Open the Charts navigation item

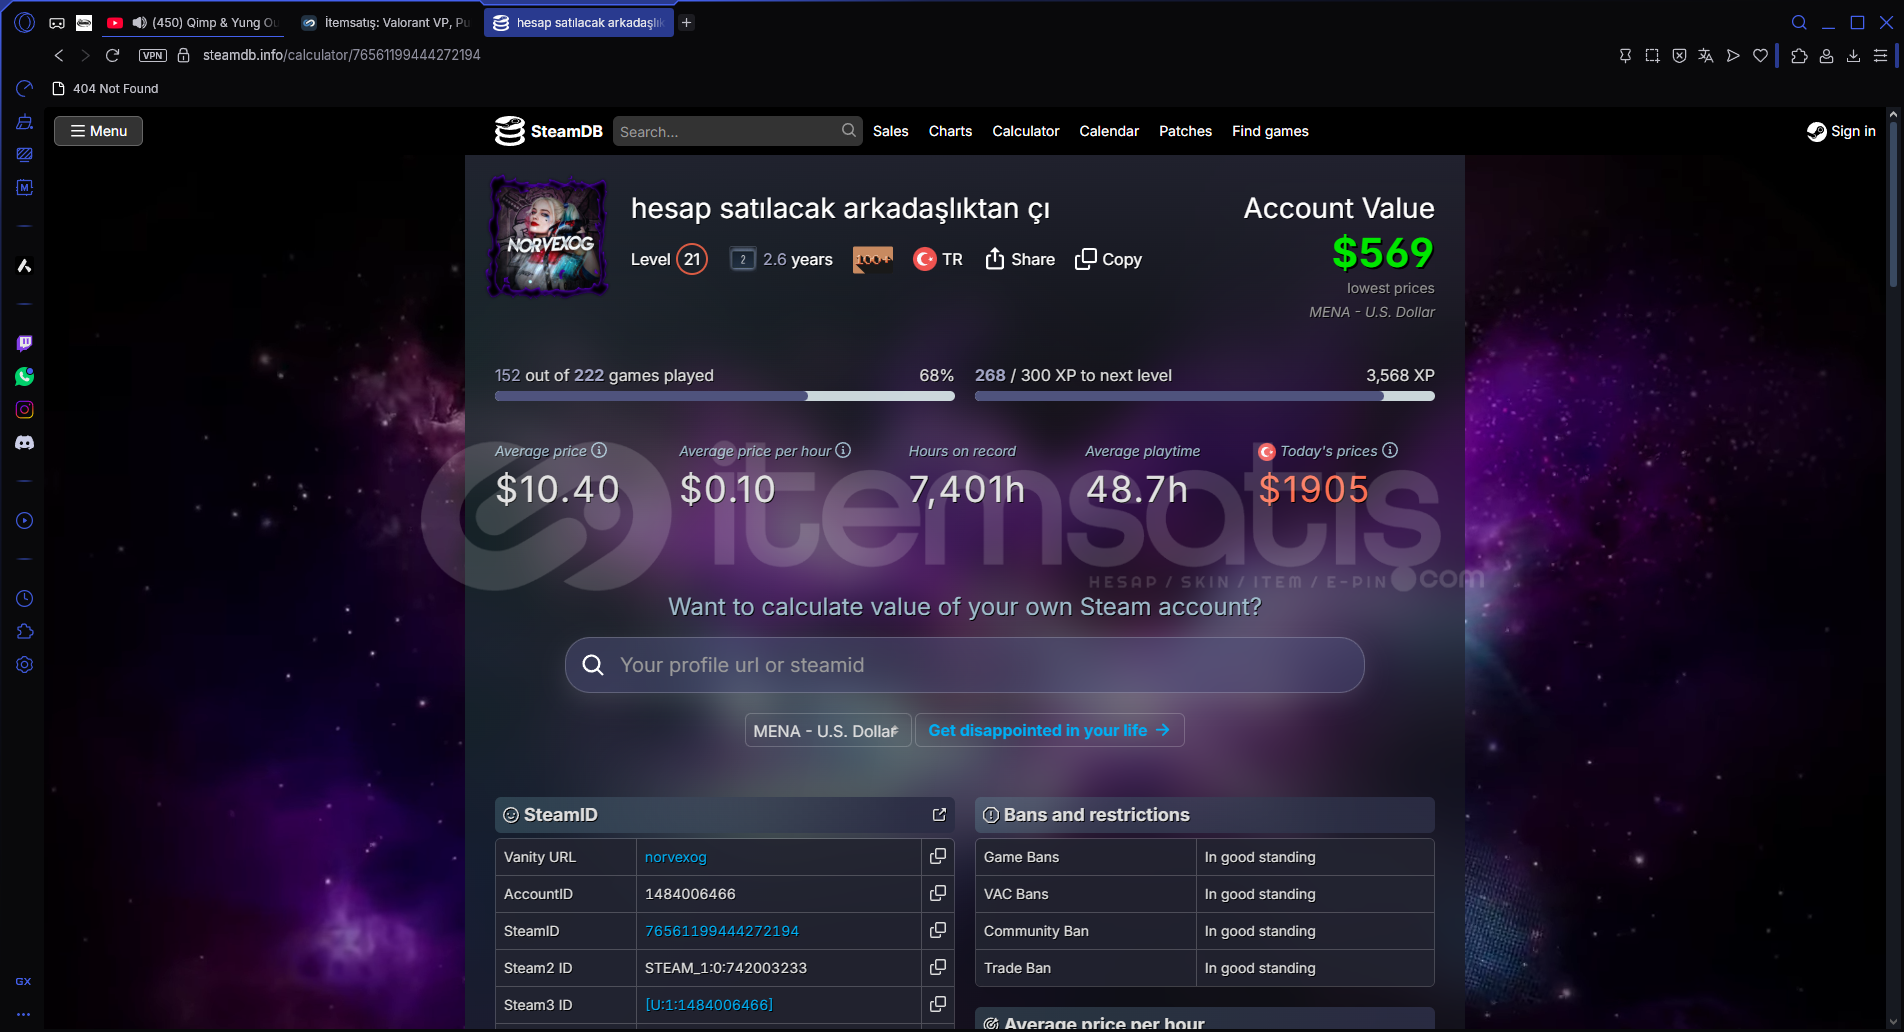pos(950,131)
